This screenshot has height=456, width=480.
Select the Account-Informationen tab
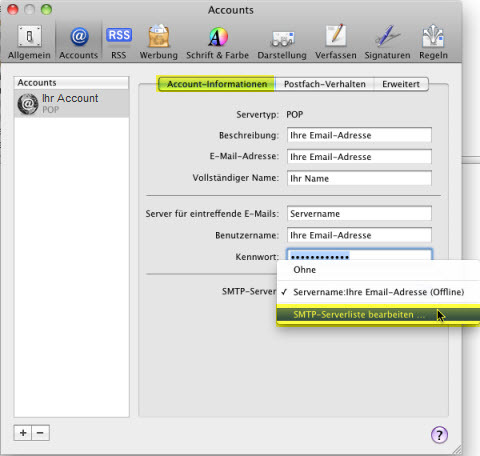pos(217,84)
